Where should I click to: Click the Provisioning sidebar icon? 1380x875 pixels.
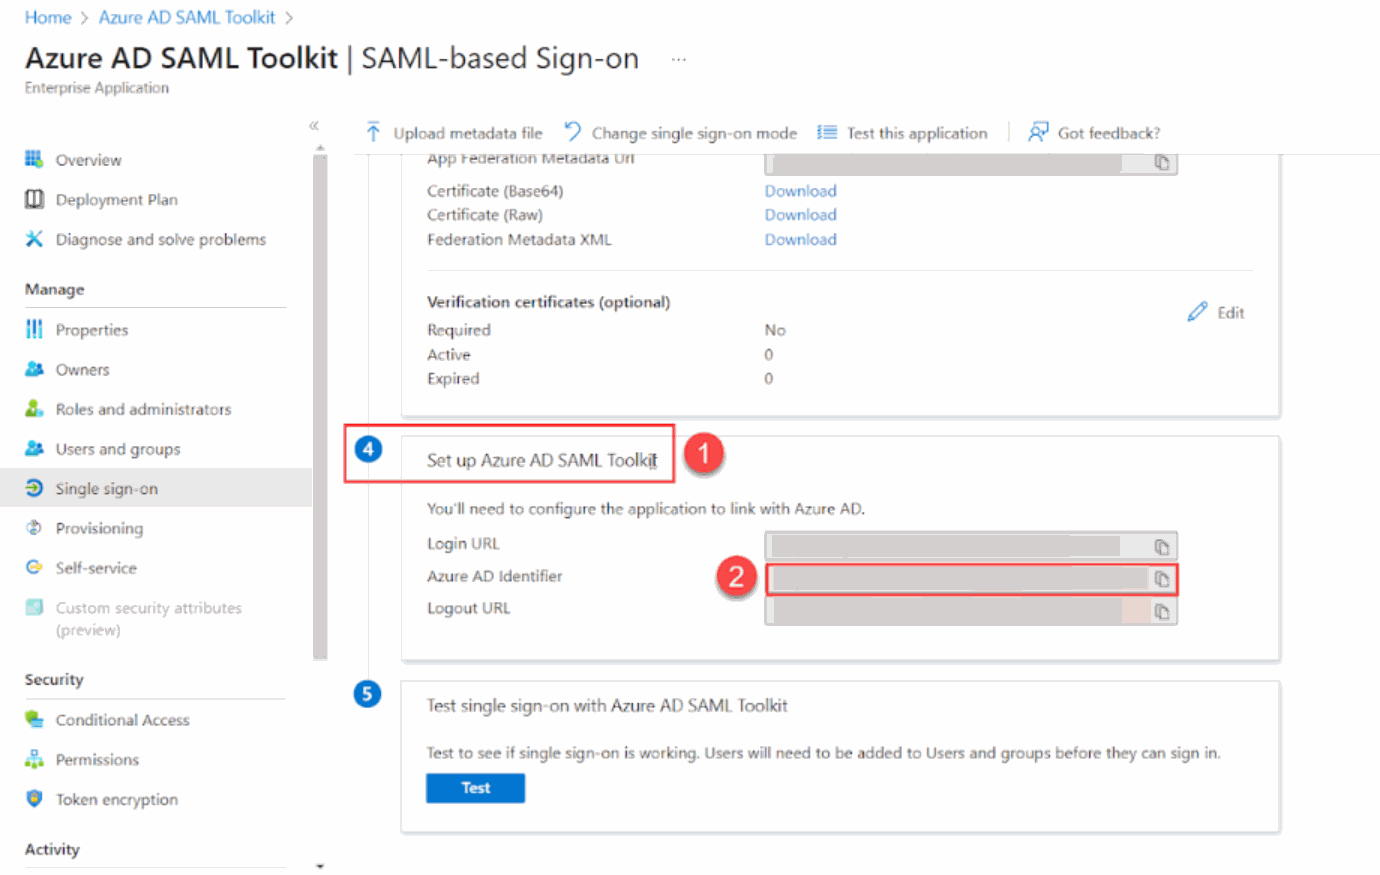pyautogui.click(x=35, y=528)
